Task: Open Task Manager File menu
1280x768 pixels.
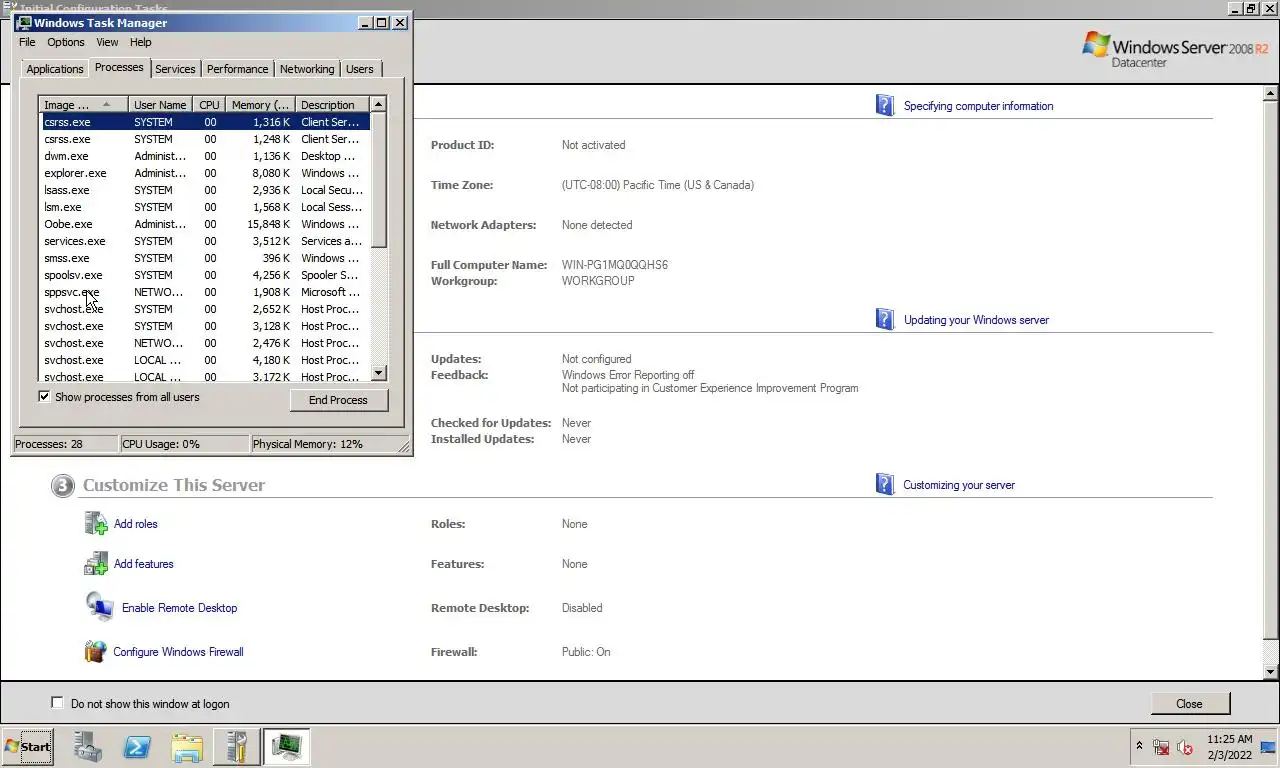Action: [x=27, y=42]
